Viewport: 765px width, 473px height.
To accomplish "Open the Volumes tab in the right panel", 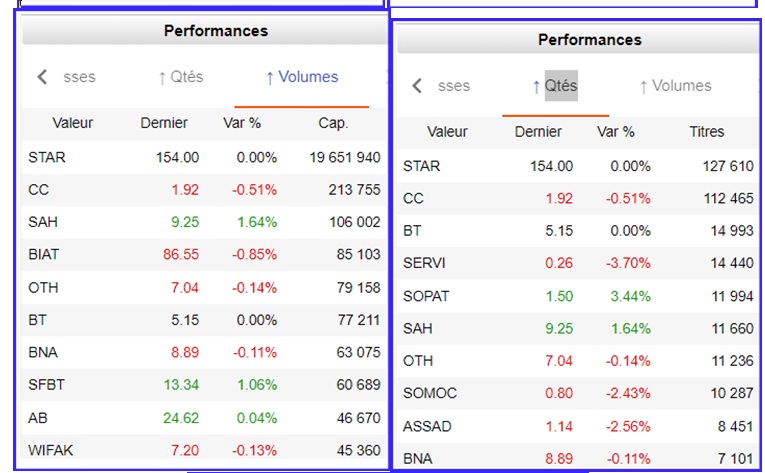I will [x=675, y=86].
